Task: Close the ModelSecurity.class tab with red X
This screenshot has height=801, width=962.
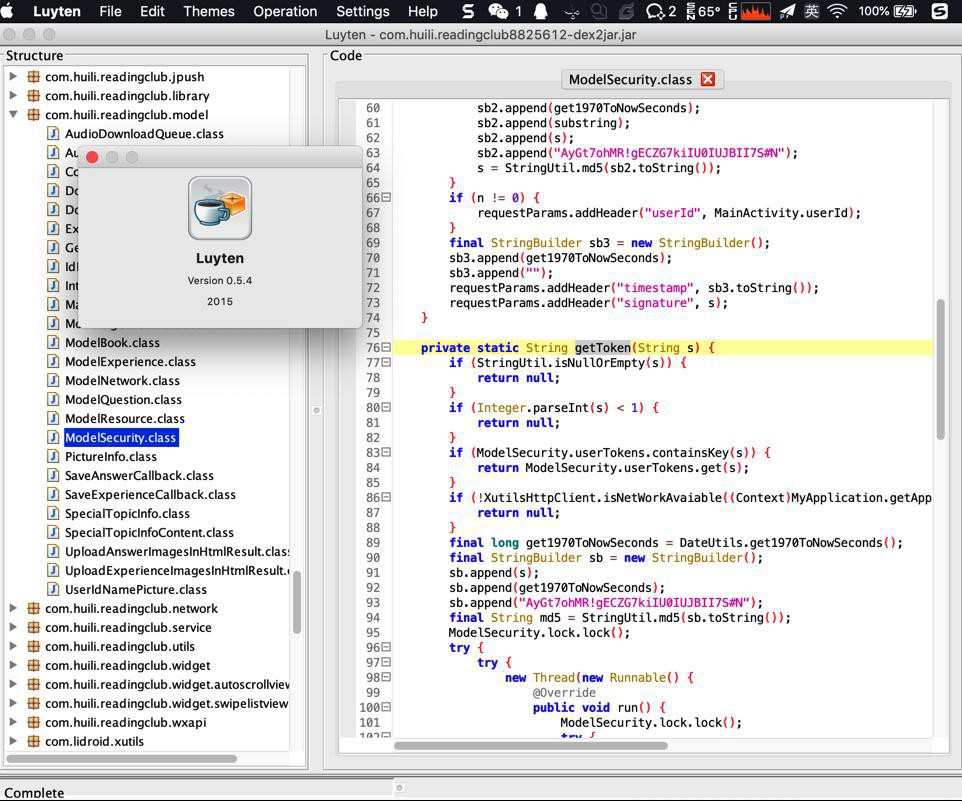Action: pyautogui.click(x=708, y=79)
